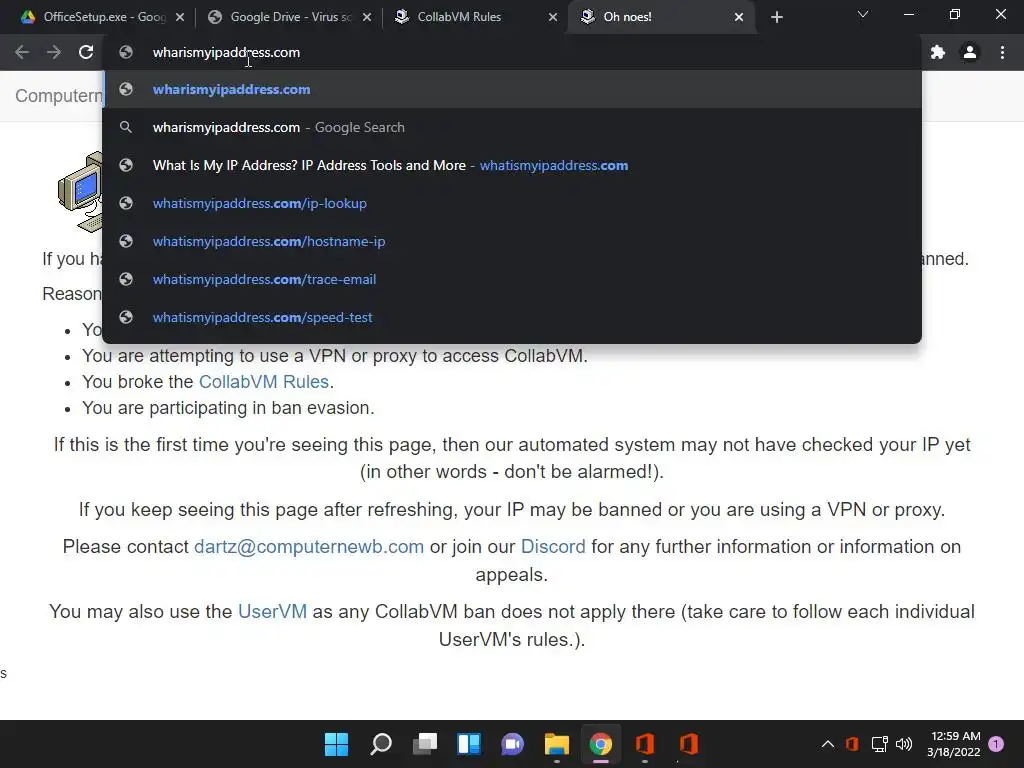This screenshot has height=768, width=1024.
Task: Open the UserVM link
Action: coord(272,611)
